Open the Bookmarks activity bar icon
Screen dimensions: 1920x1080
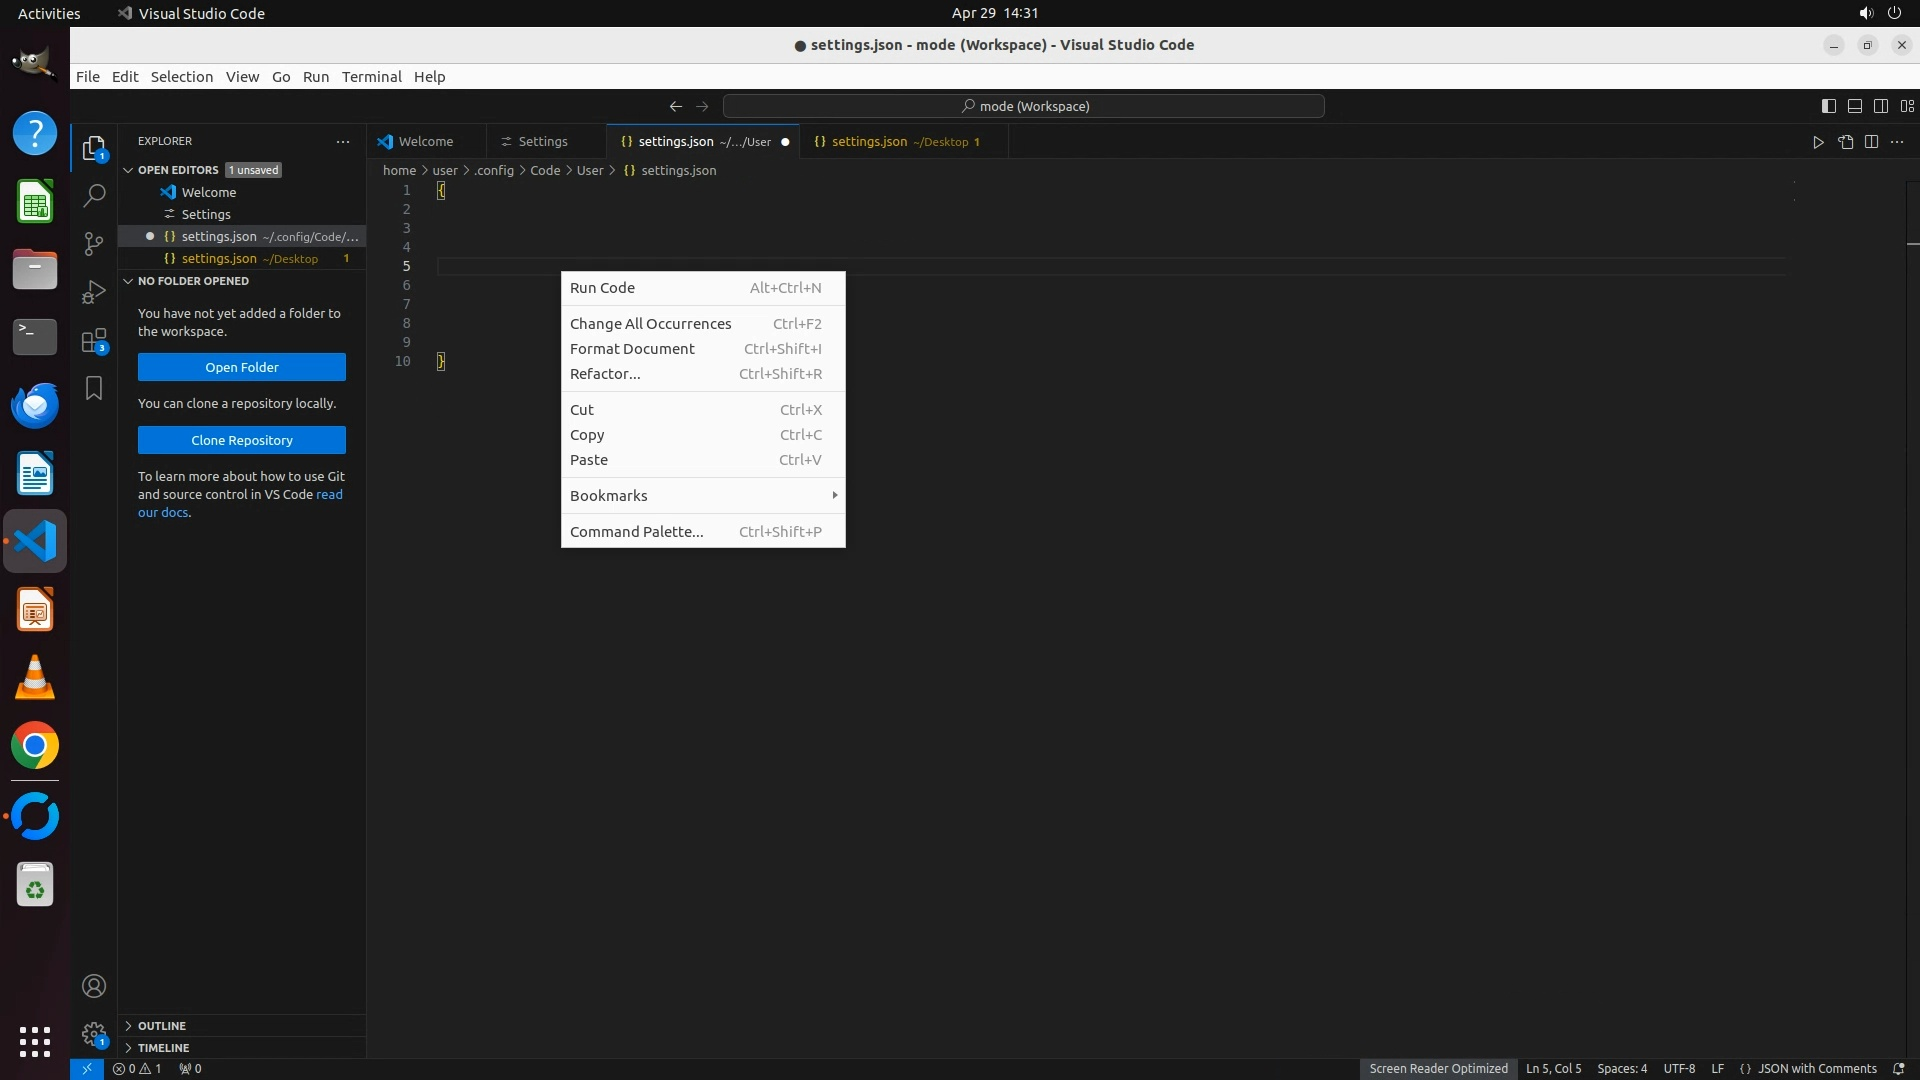point(94,388)
